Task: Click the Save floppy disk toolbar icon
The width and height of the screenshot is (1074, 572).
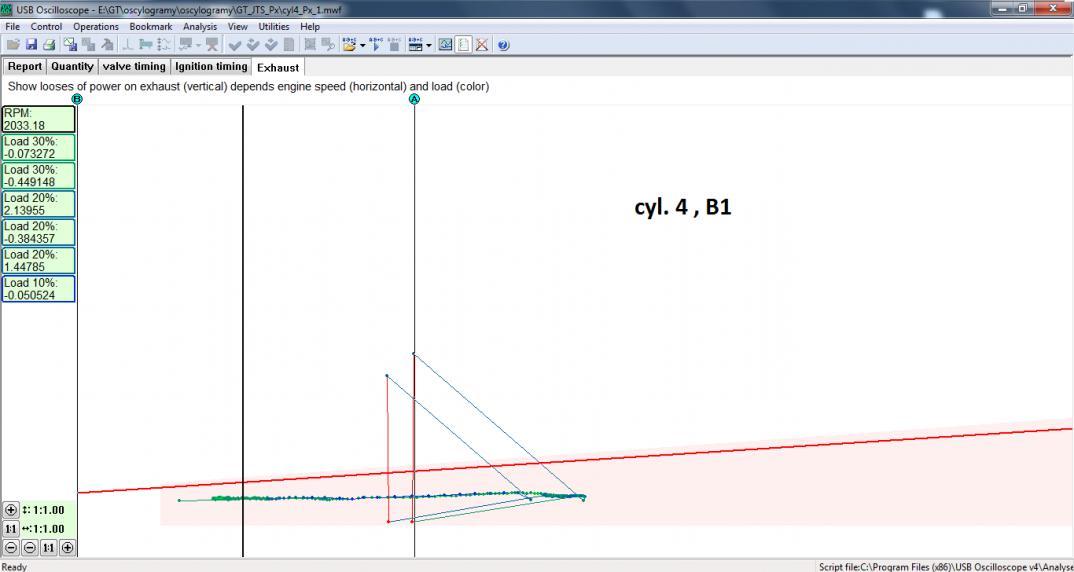Action: [x=31, y=45]
